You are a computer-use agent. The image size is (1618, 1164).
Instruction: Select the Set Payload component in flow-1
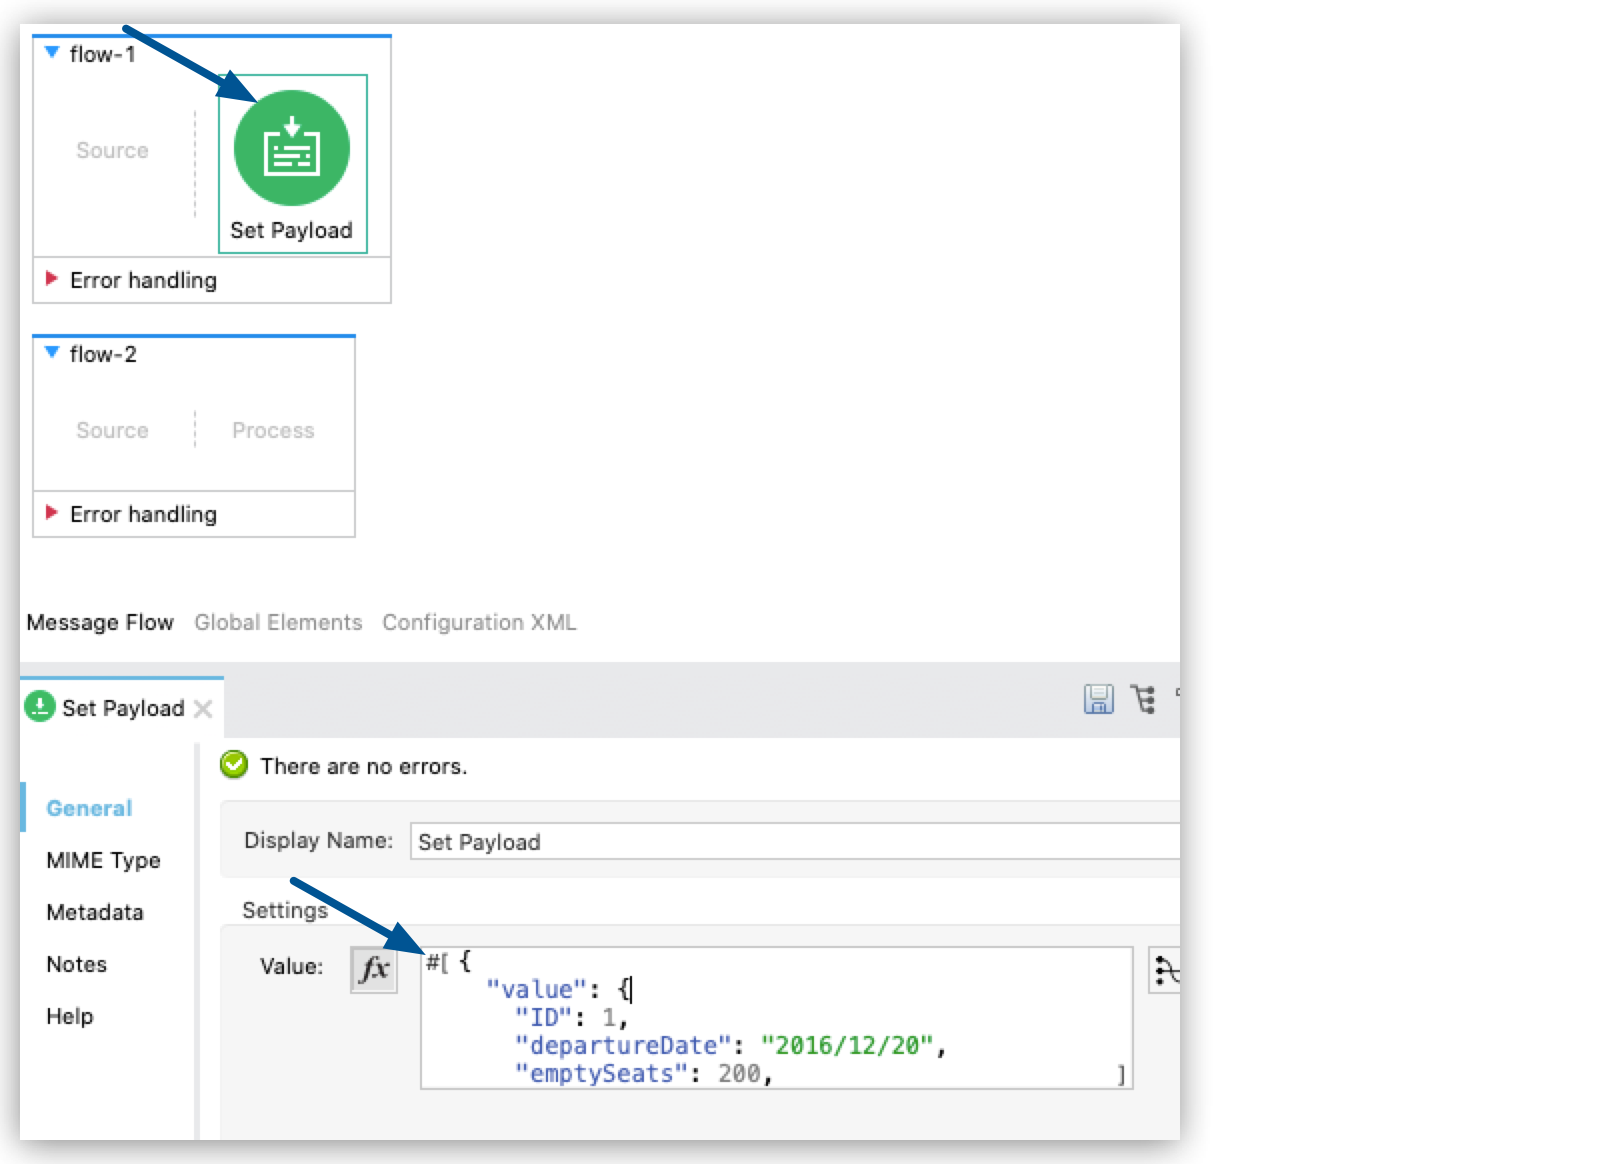pyautogui.click(x=291, y=149)
